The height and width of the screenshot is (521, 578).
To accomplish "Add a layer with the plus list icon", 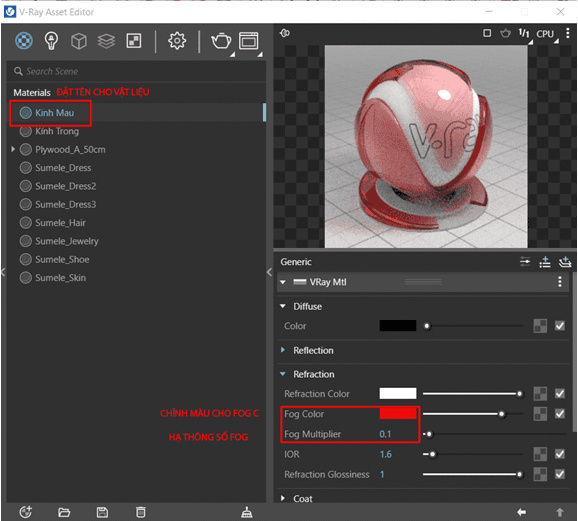I will pyautogui.click(x=545, y=262).
